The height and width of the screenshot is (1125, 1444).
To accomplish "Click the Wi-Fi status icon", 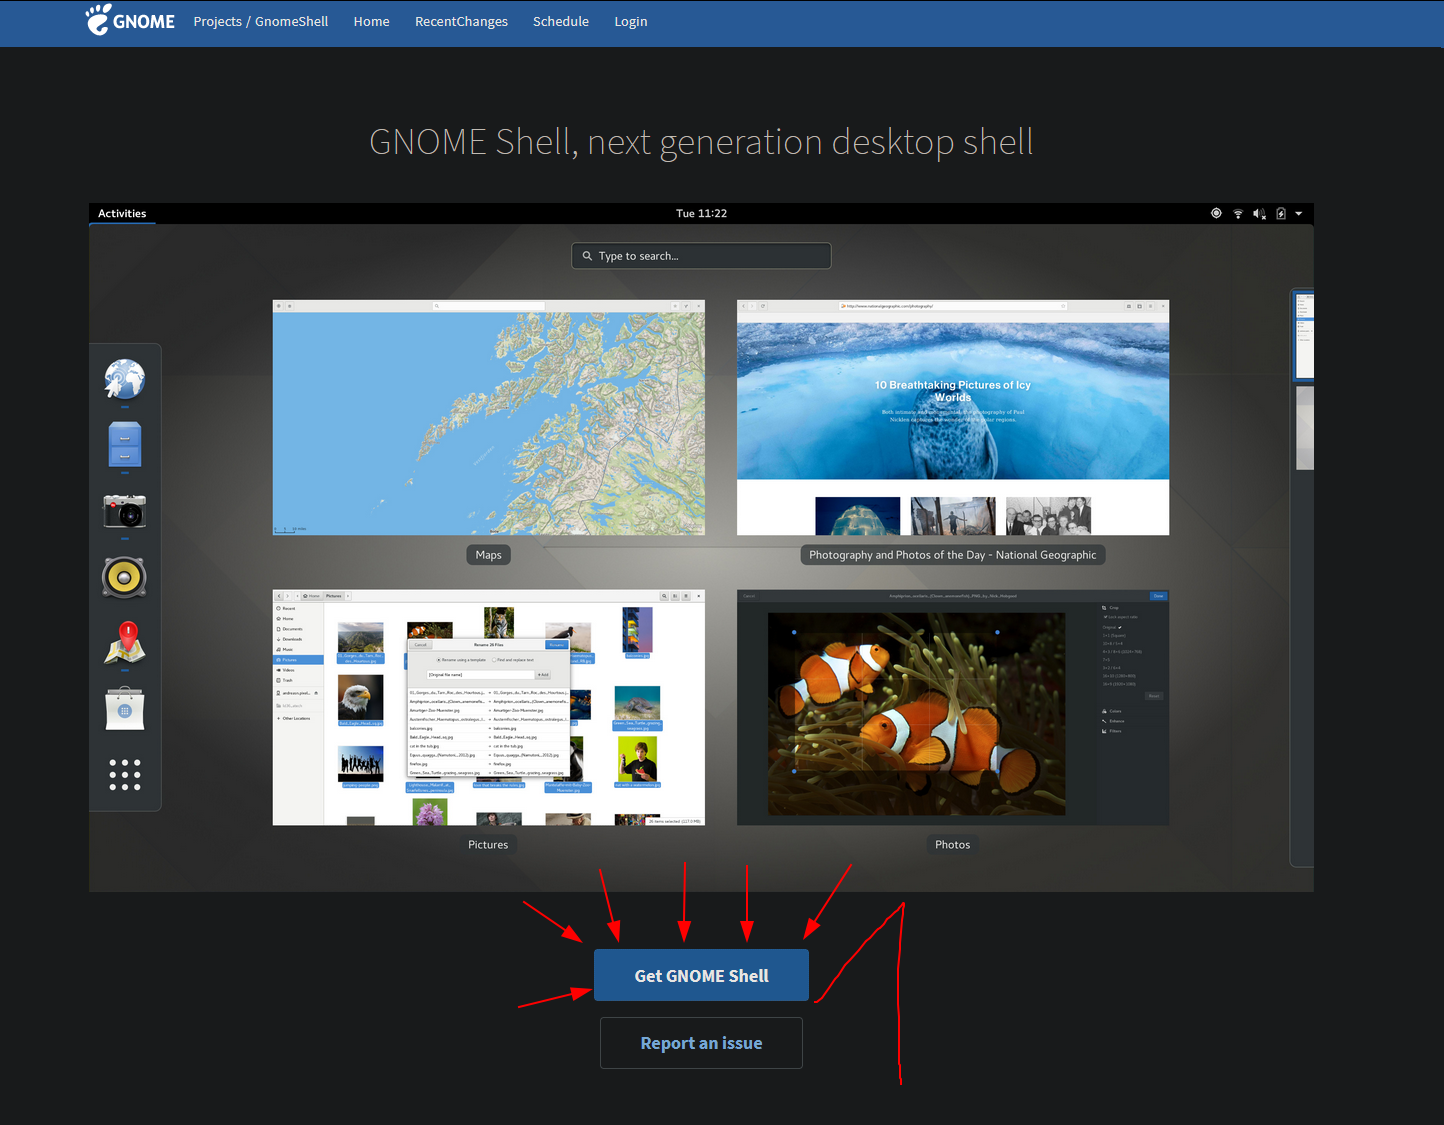I will click(x=1238, y=213).
